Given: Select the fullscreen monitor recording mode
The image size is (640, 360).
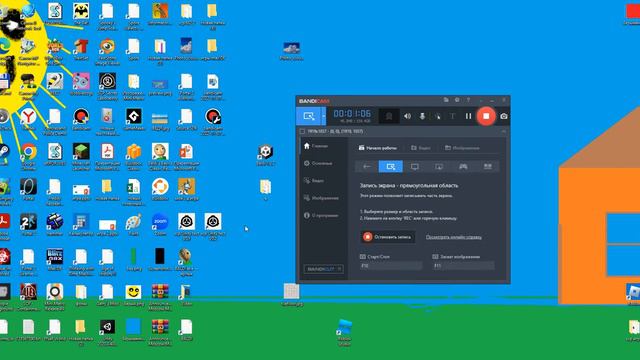Looking at the screenshot, I should tap(415, 167).
